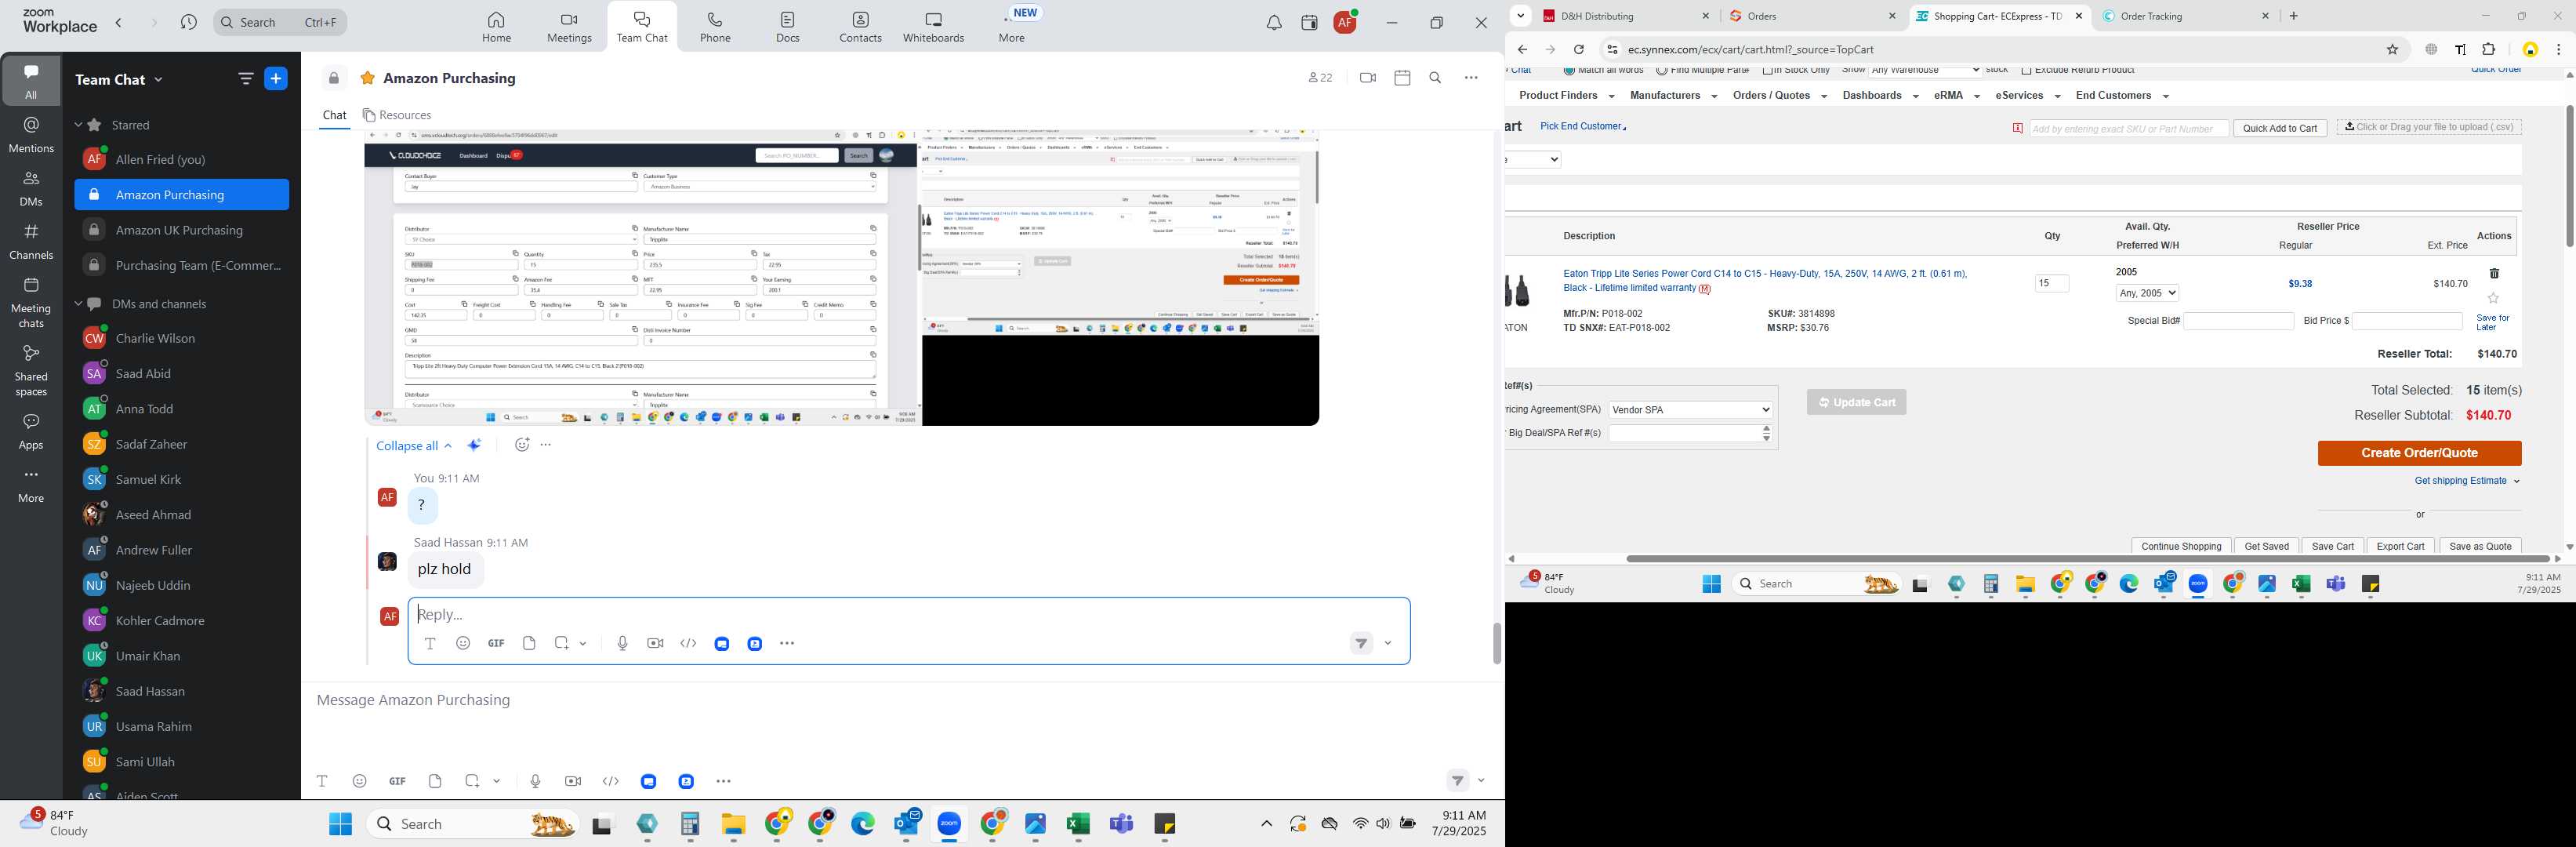Delete the Eaton cart item with the trash icon
This screenshot has height=847, width=2576.
click(x=2494, y=274)
